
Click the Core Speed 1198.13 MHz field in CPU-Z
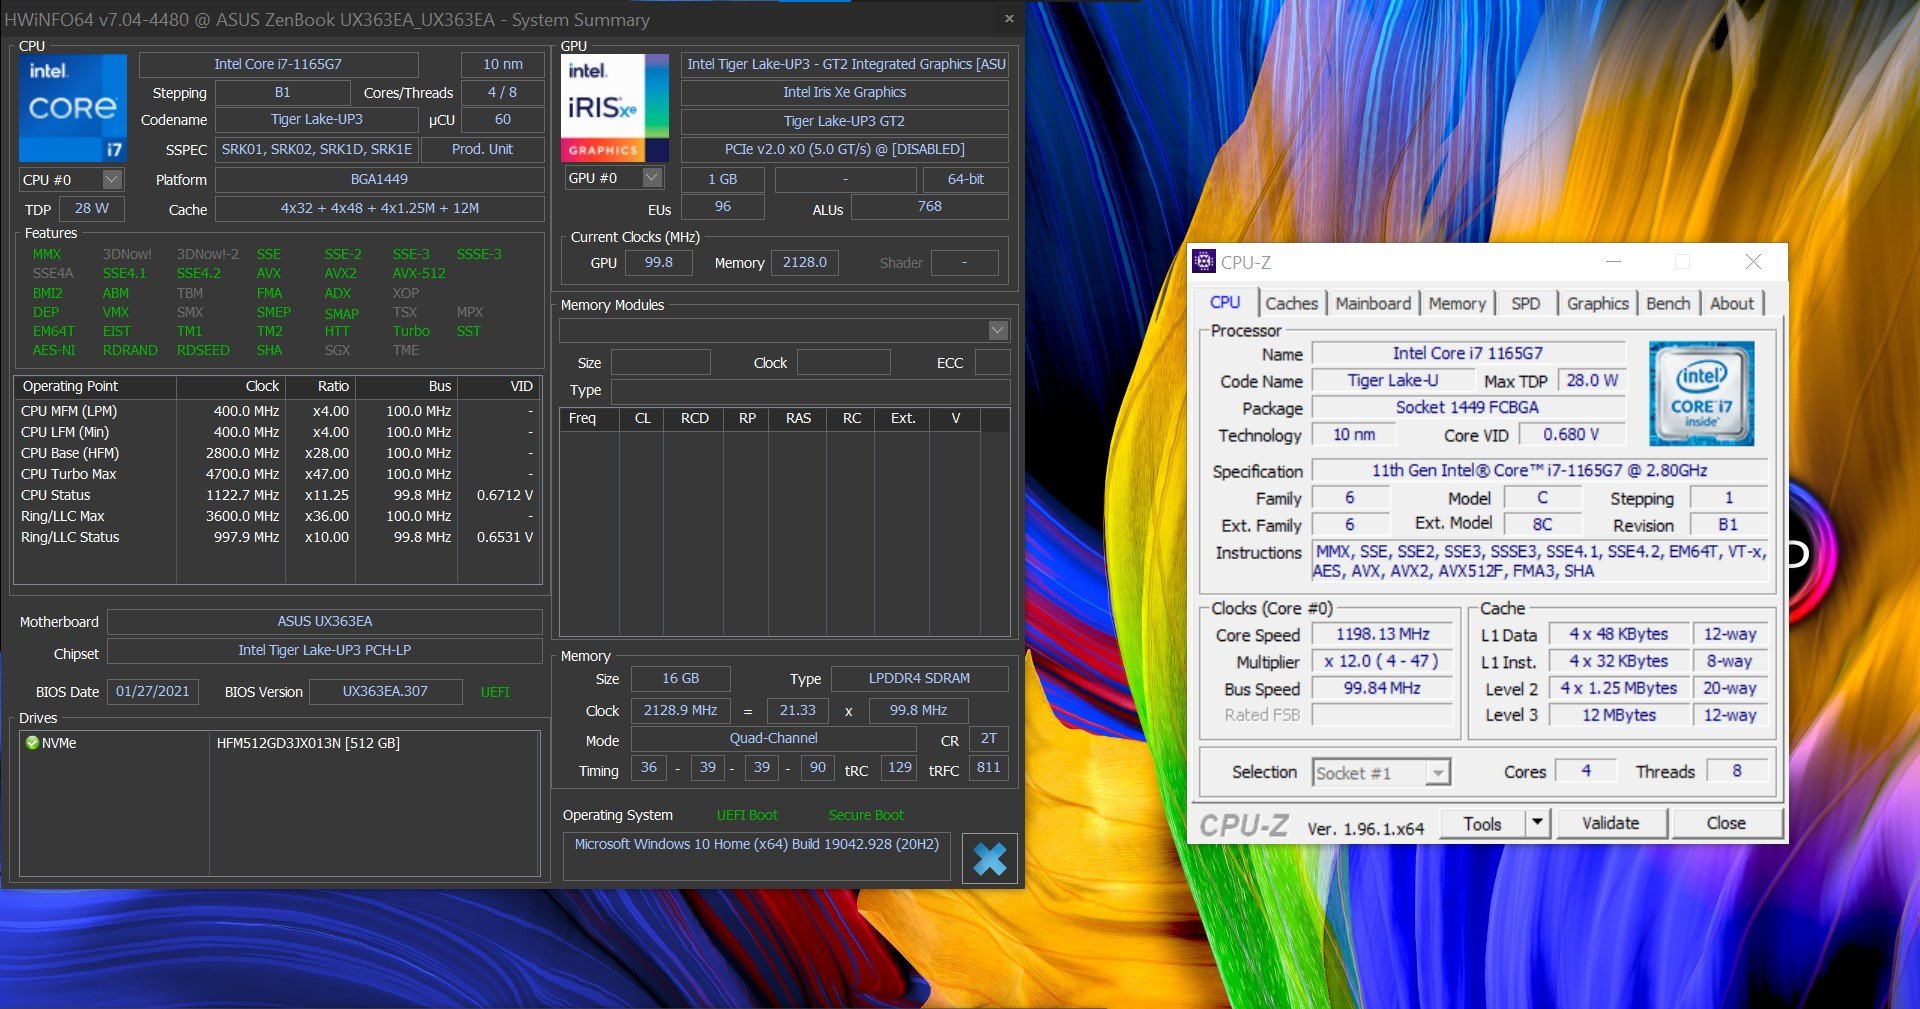1383,634
